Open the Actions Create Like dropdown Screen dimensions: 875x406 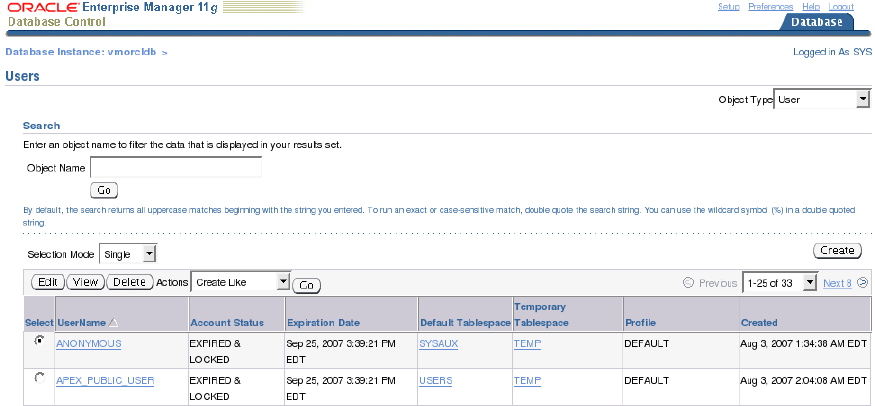pos(241,282)
